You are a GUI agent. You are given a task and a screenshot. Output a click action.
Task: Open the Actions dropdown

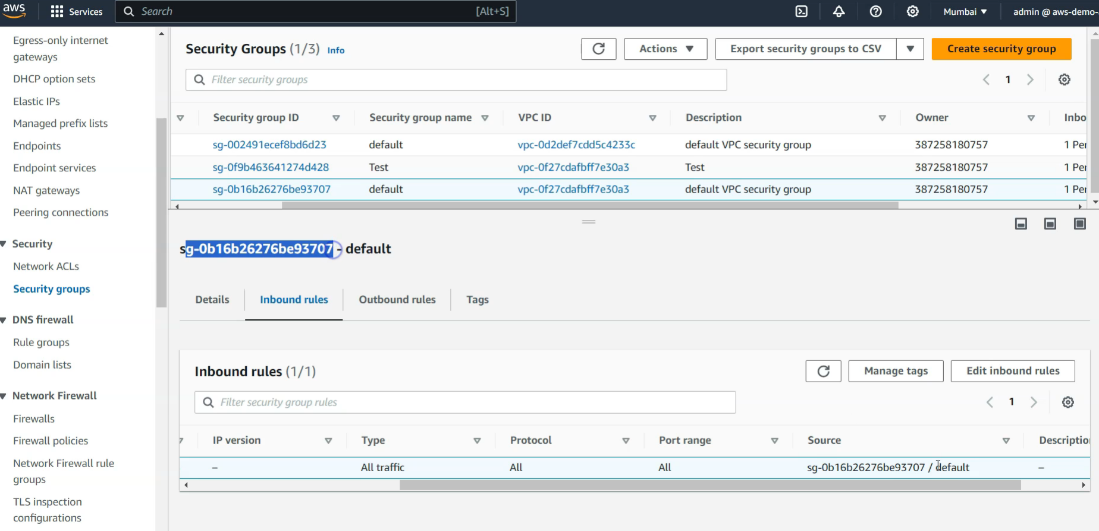[x=665, y=49]
